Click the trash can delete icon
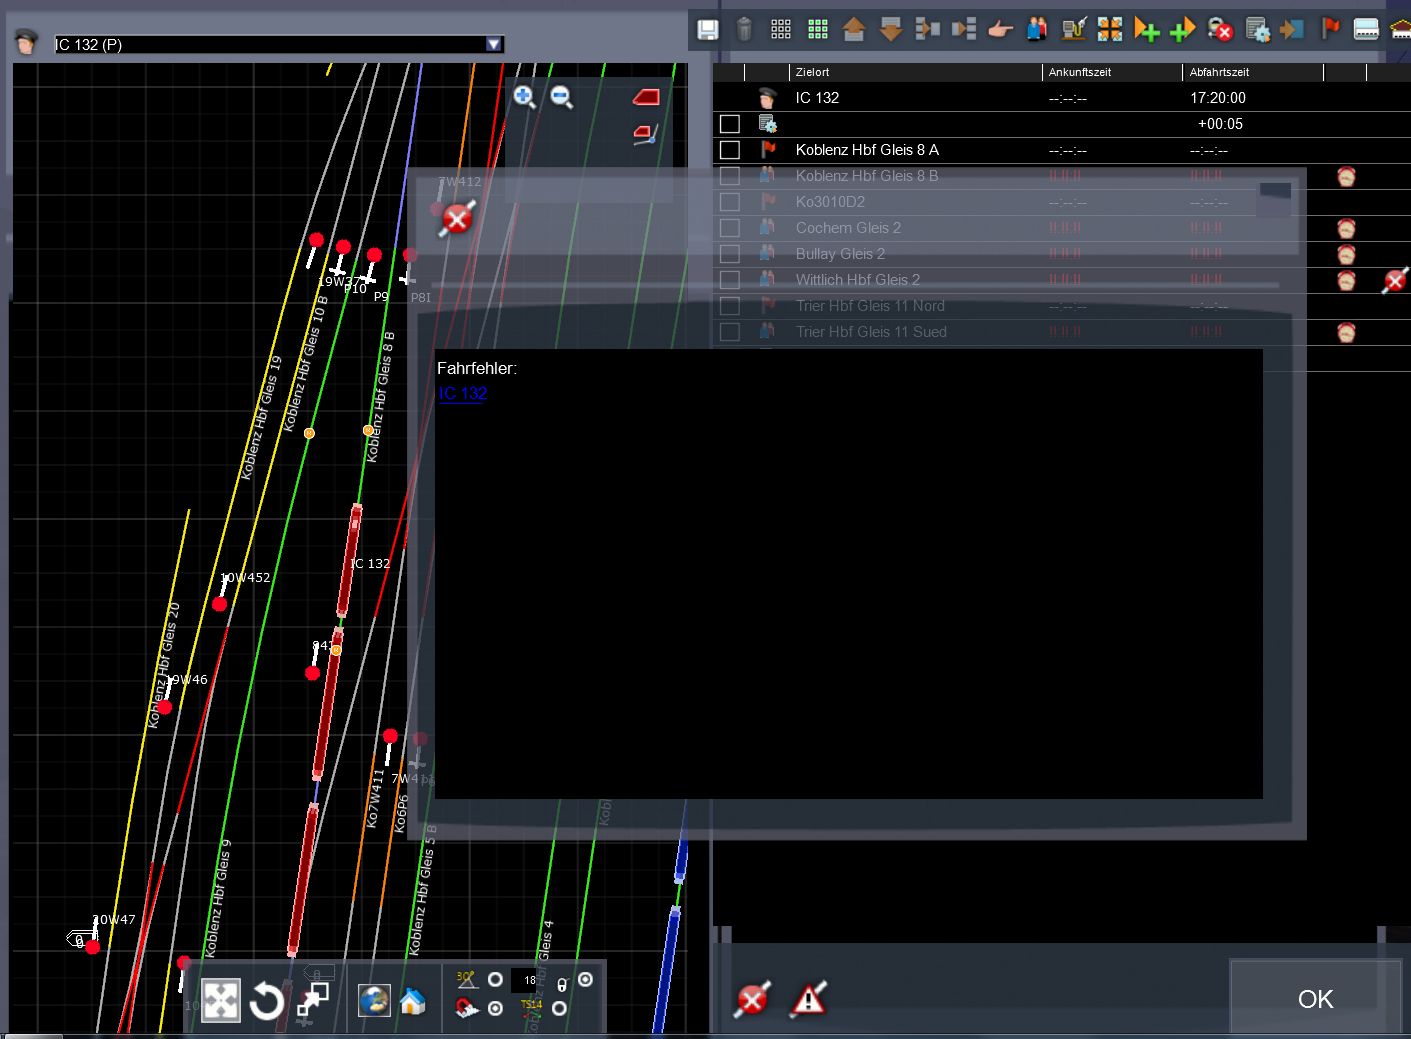Screen dimensions: 1411x1039 coord(744,30)
